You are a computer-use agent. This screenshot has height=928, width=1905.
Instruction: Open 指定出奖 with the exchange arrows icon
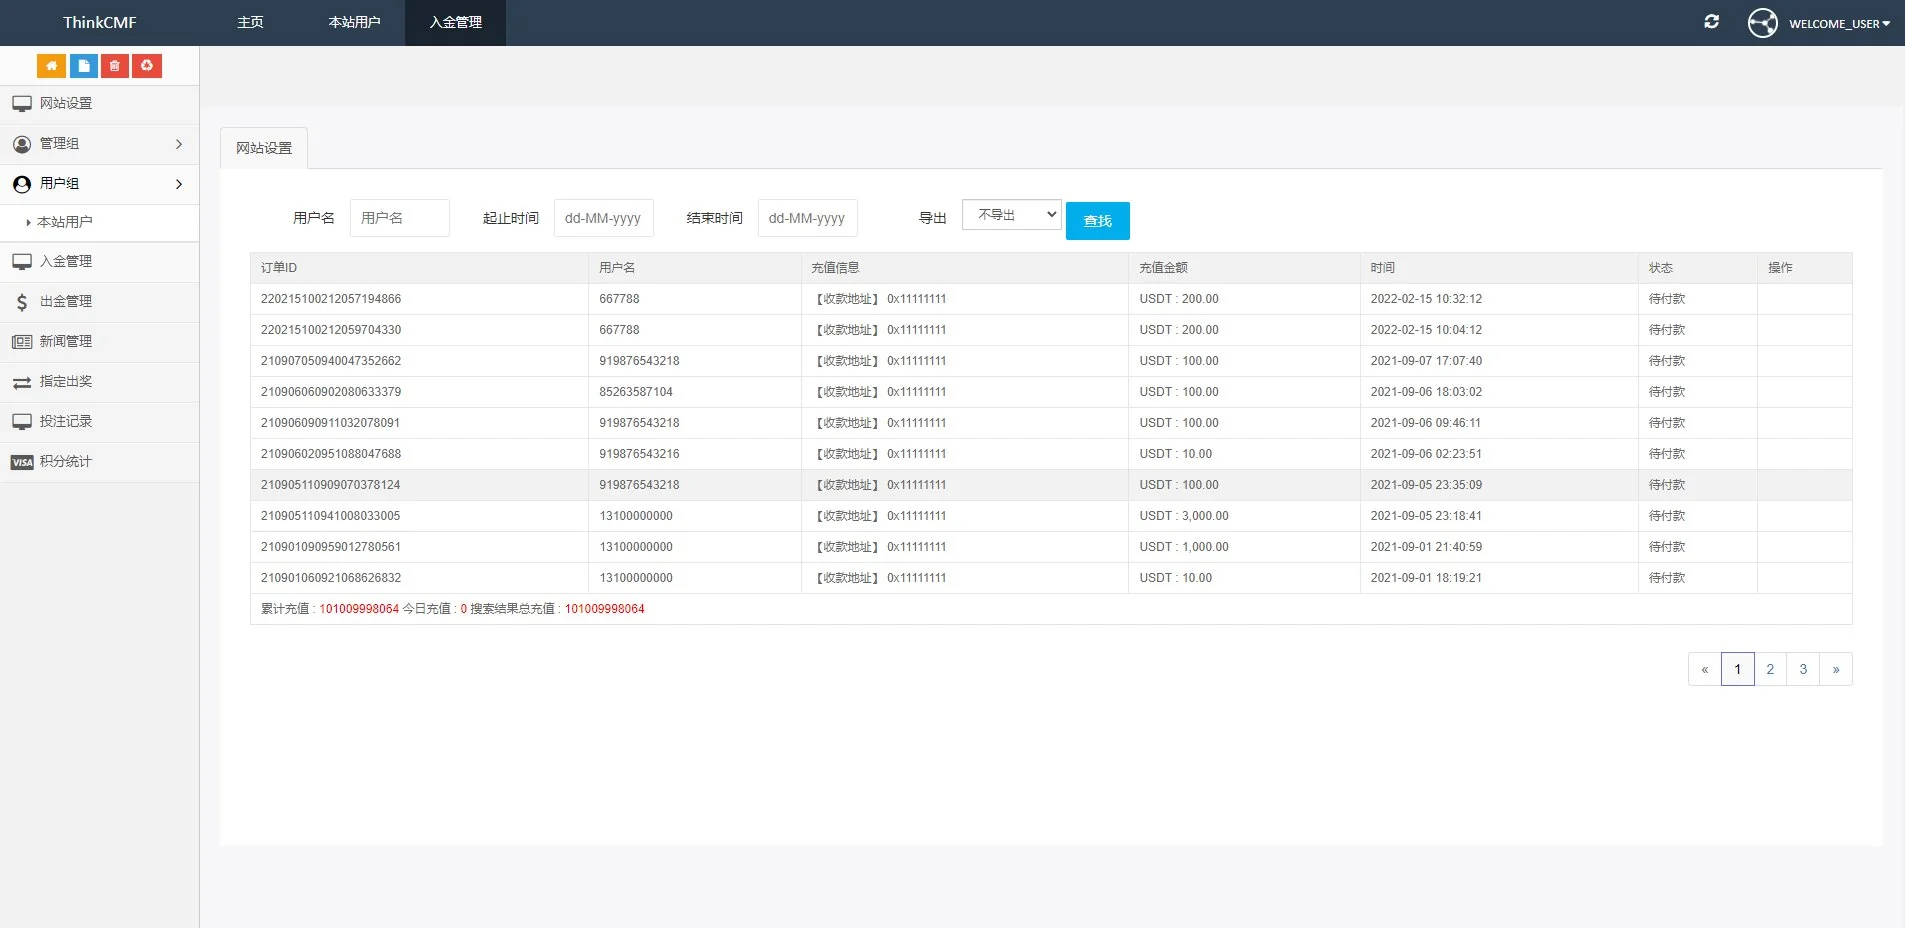[x=66, y=381]
